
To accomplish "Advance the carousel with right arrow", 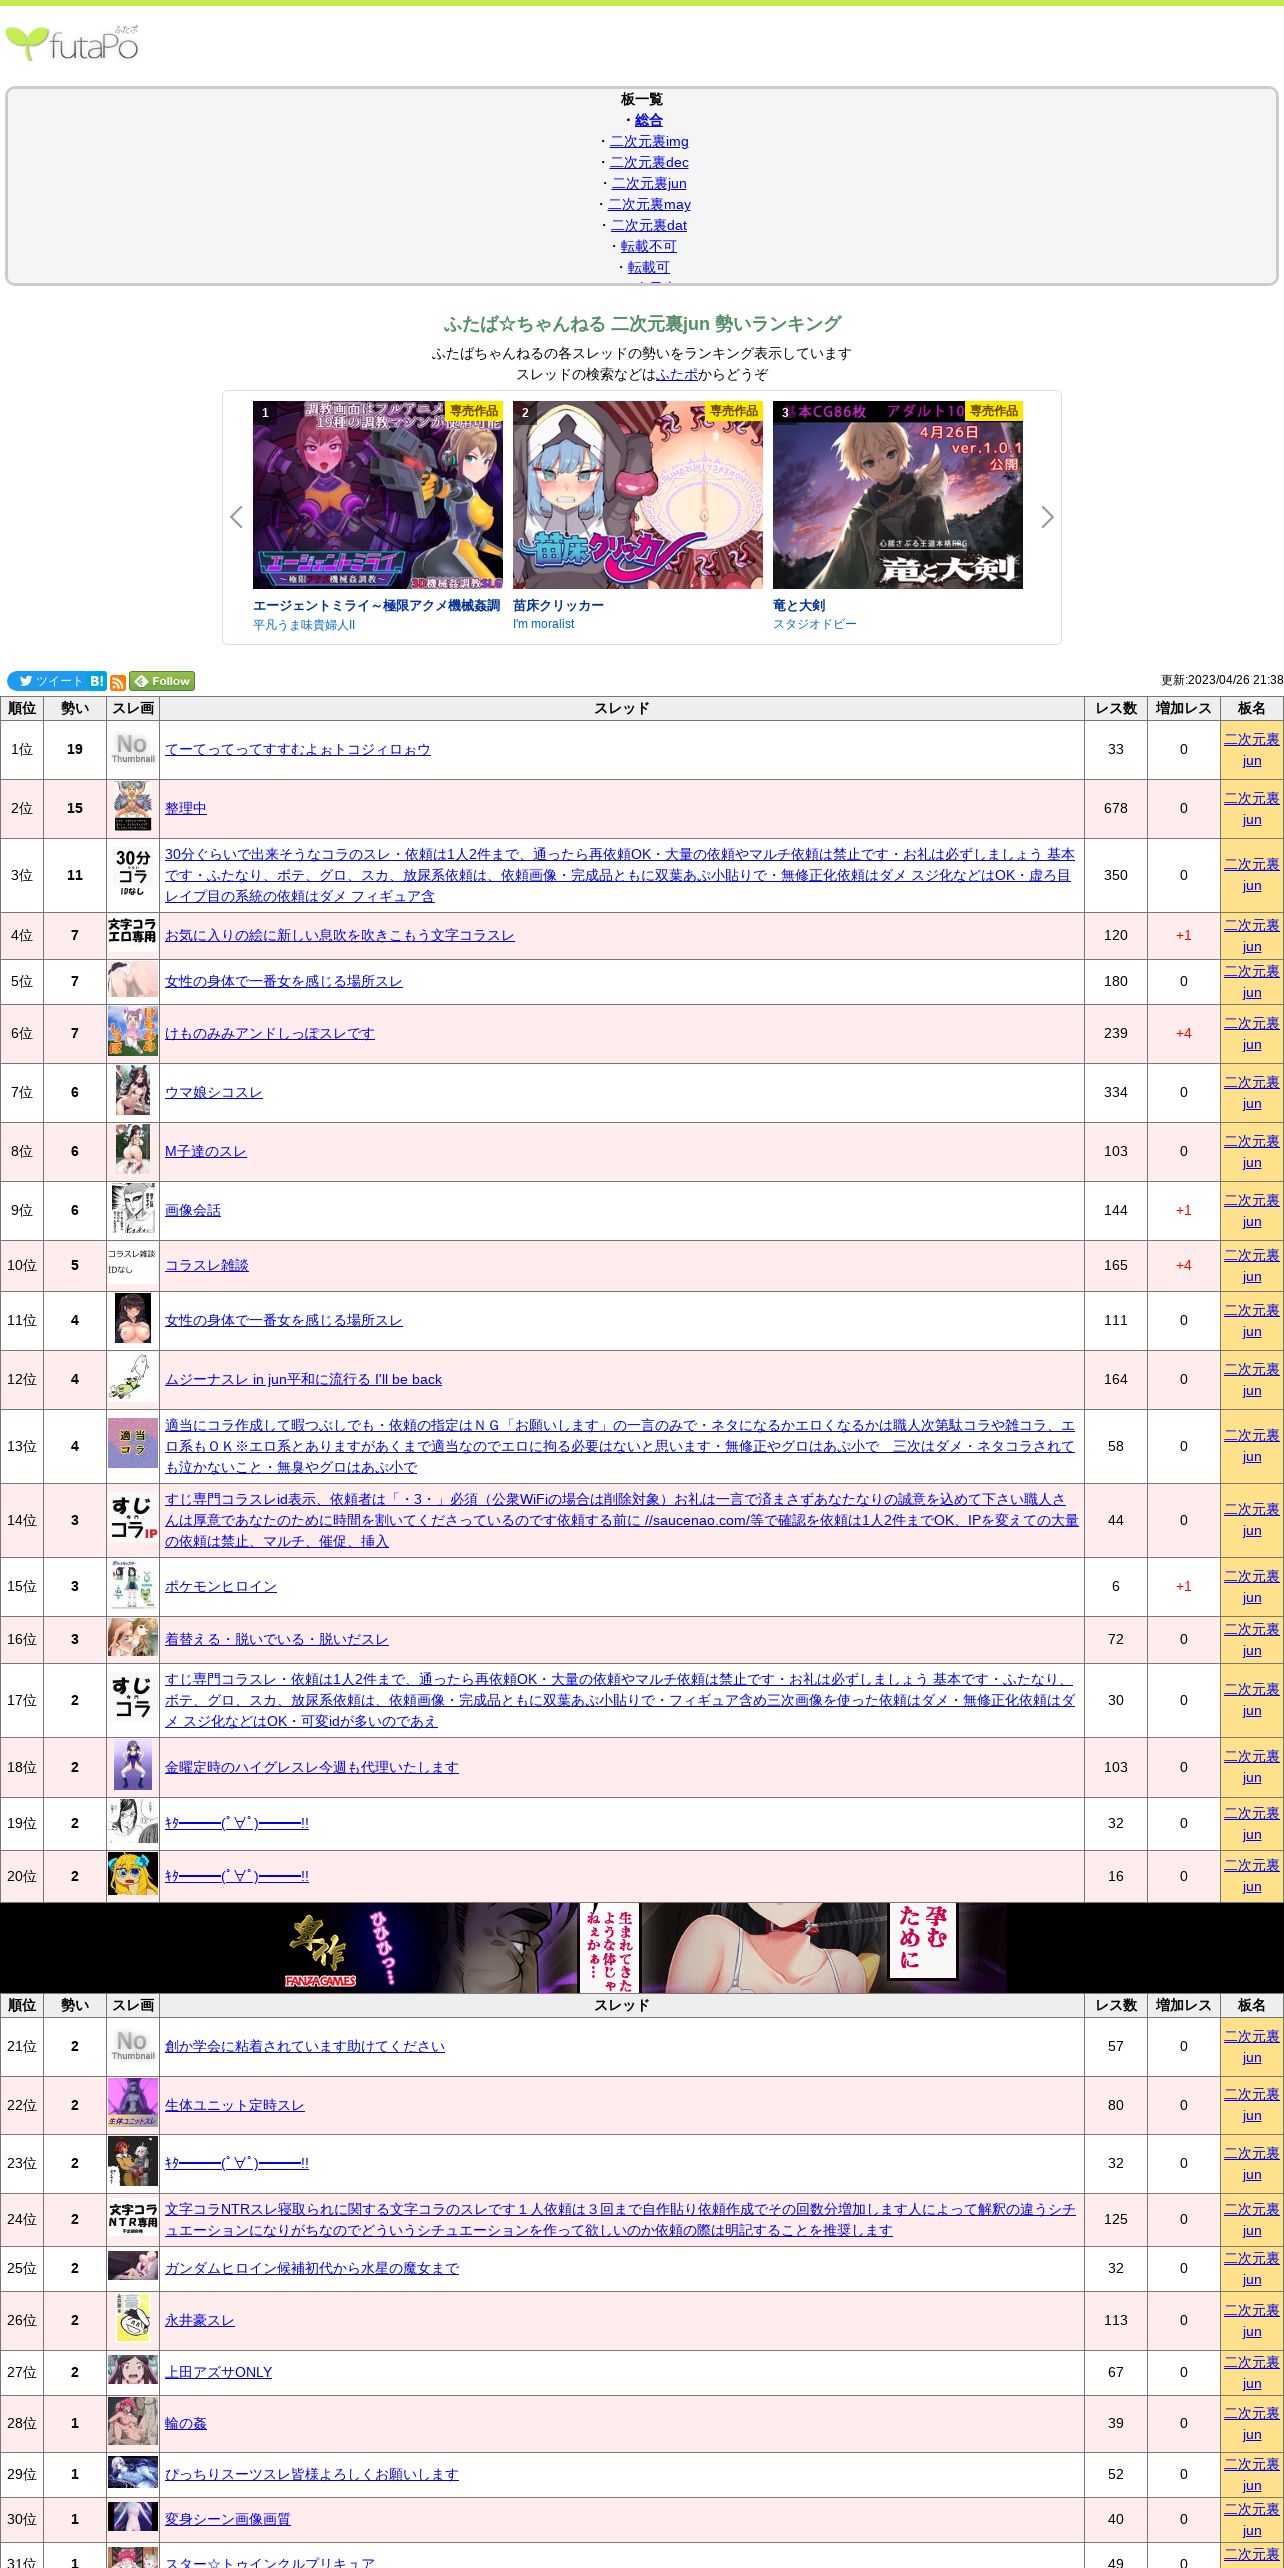I will pos(1047,517).
